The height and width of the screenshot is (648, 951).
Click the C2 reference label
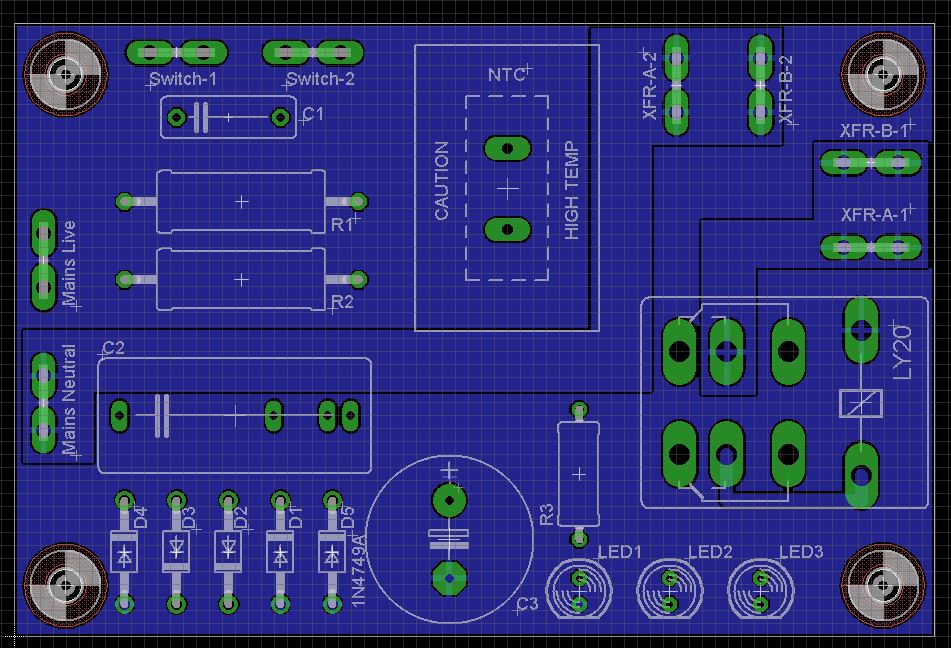[x=113, y=348]
